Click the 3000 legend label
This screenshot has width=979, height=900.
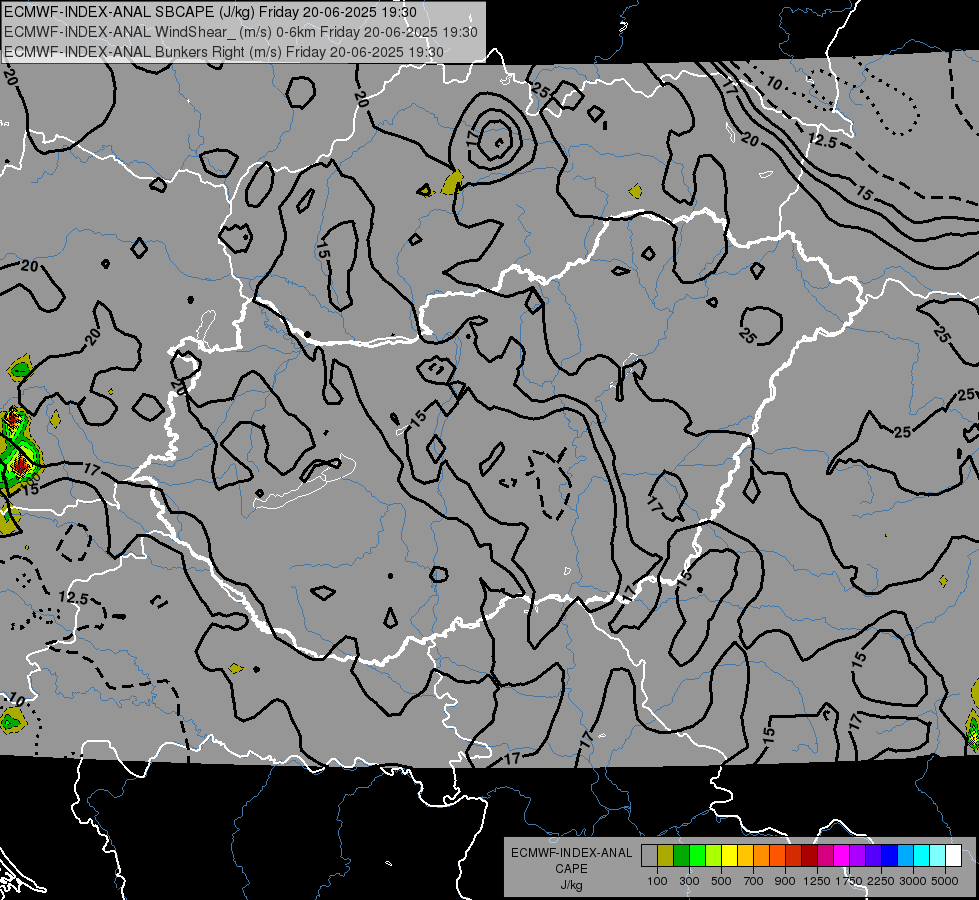click(x=913, y=881)
